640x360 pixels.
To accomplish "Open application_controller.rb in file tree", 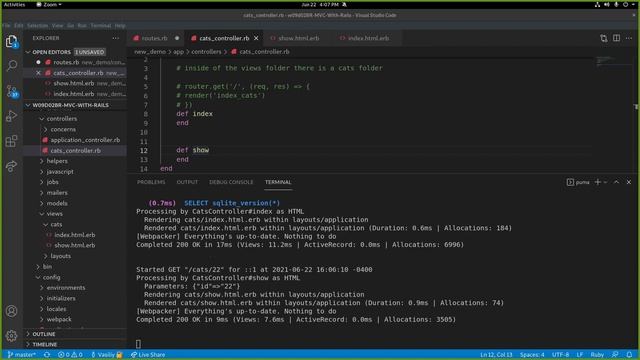I will 85,140.
